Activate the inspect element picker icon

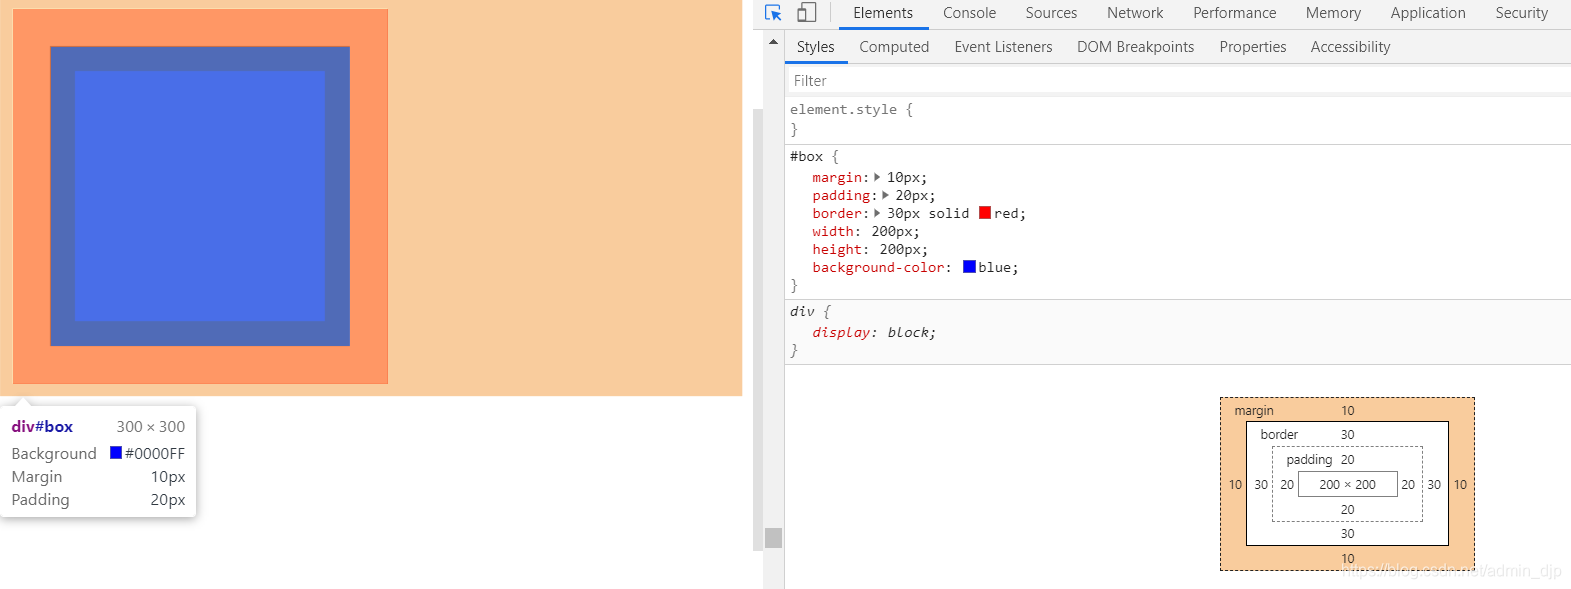click(x=773, y=13)
